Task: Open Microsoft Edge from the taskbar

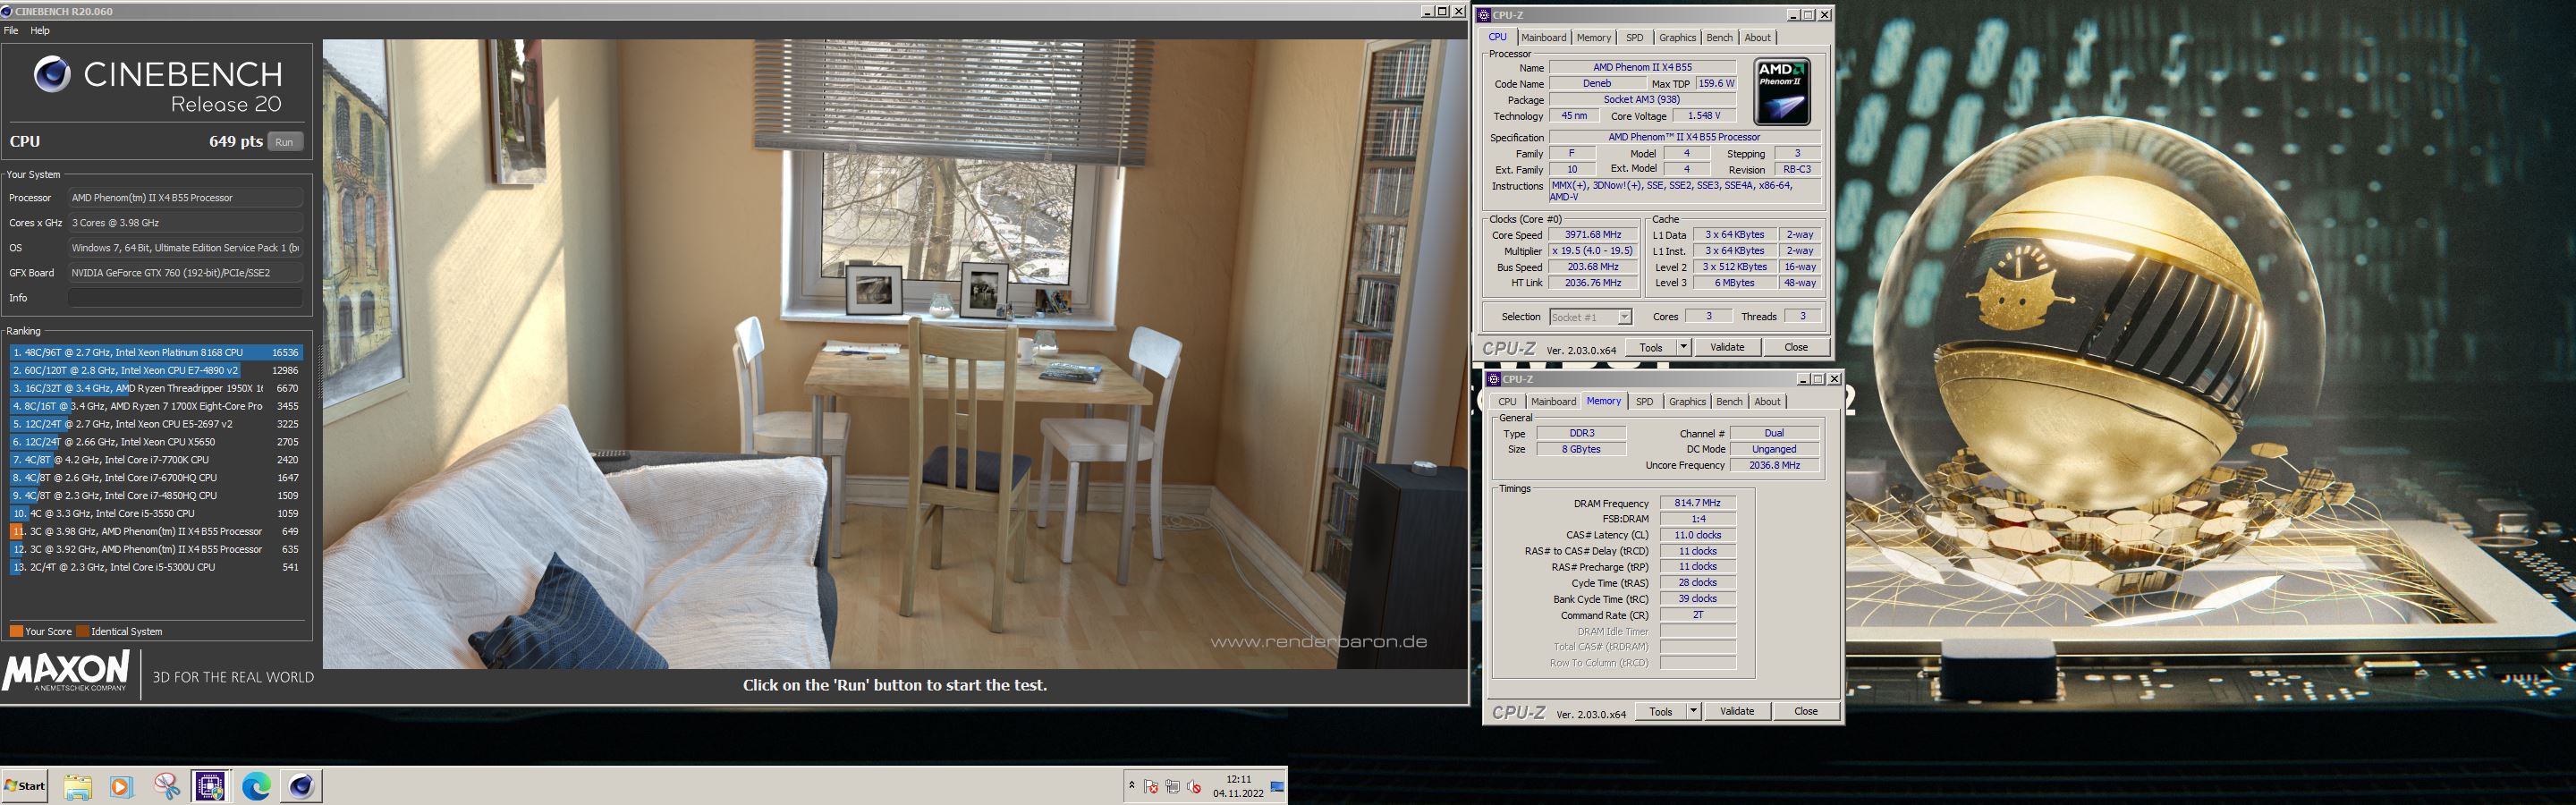Action: point(256,786)
